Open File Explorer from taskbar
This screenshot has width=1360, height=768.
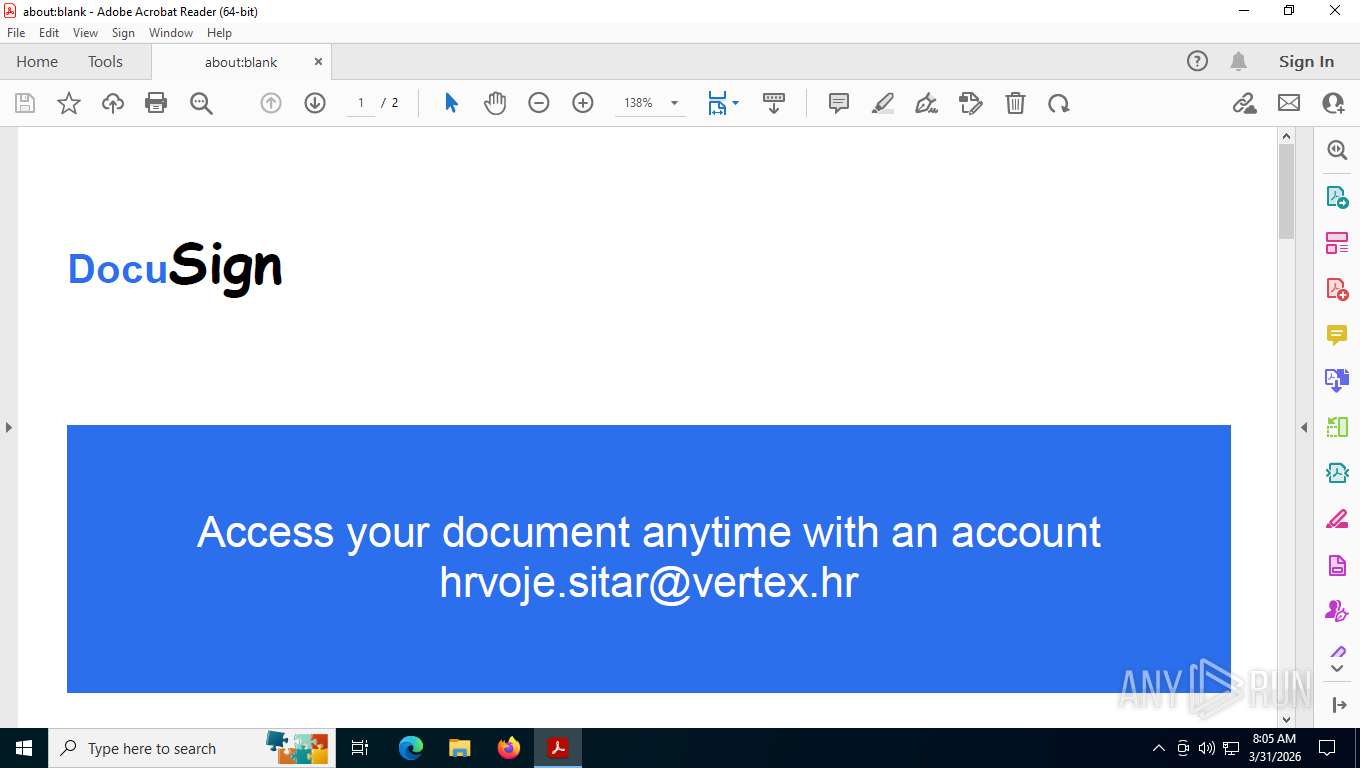point(460,748)
